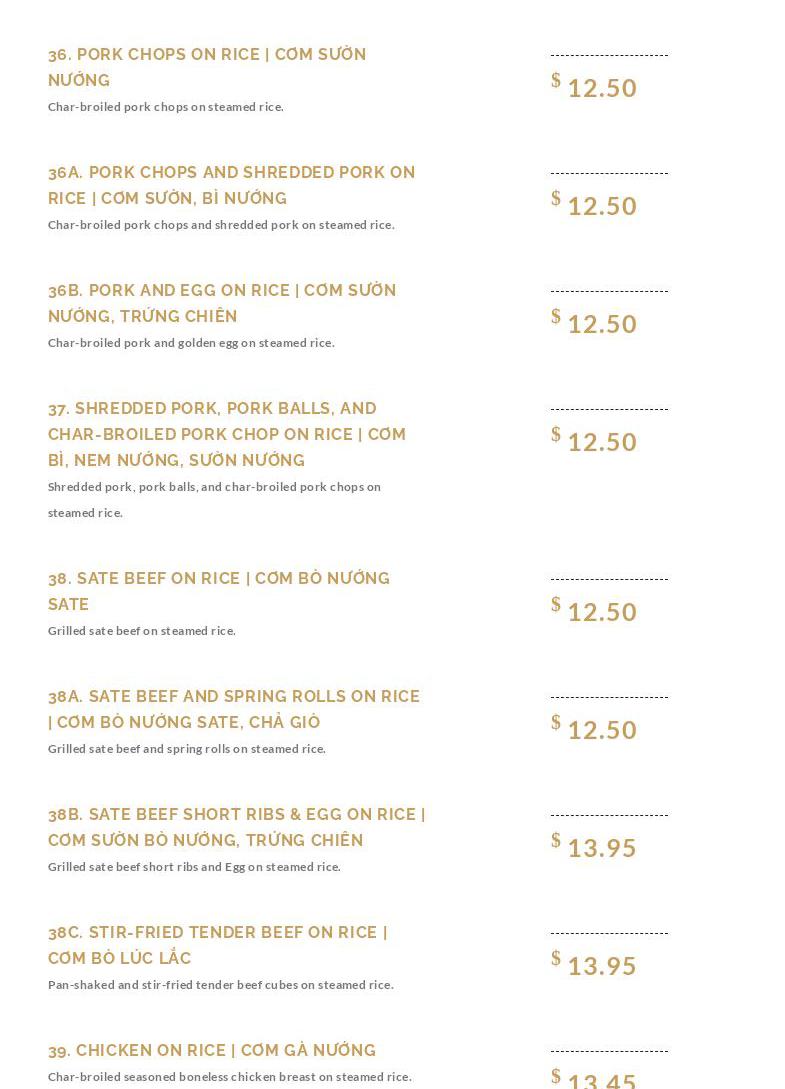Click the "Pan-shaked and stir-fried tender beef cubes" description
Screen dimensions: 785x1089
click(221, 985)
